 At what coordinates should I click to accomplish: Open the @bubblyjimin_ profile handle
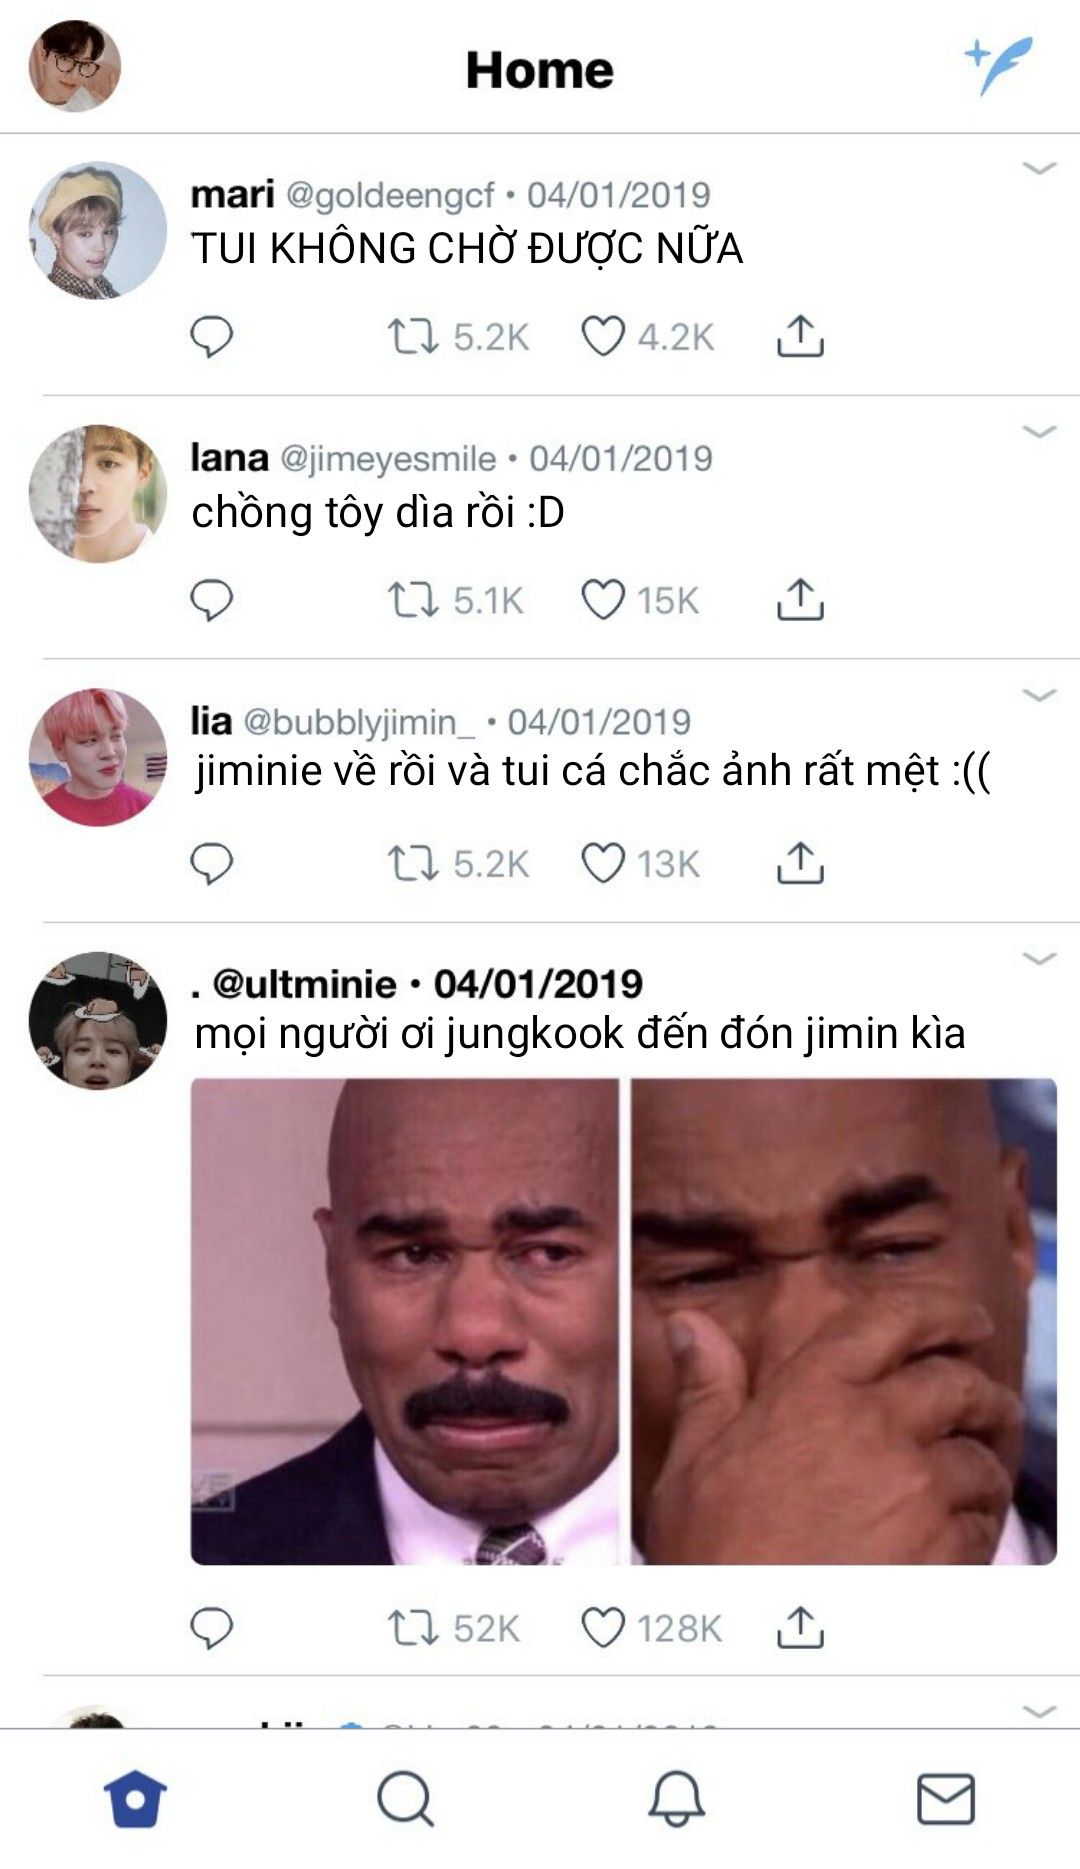(359, 721)
